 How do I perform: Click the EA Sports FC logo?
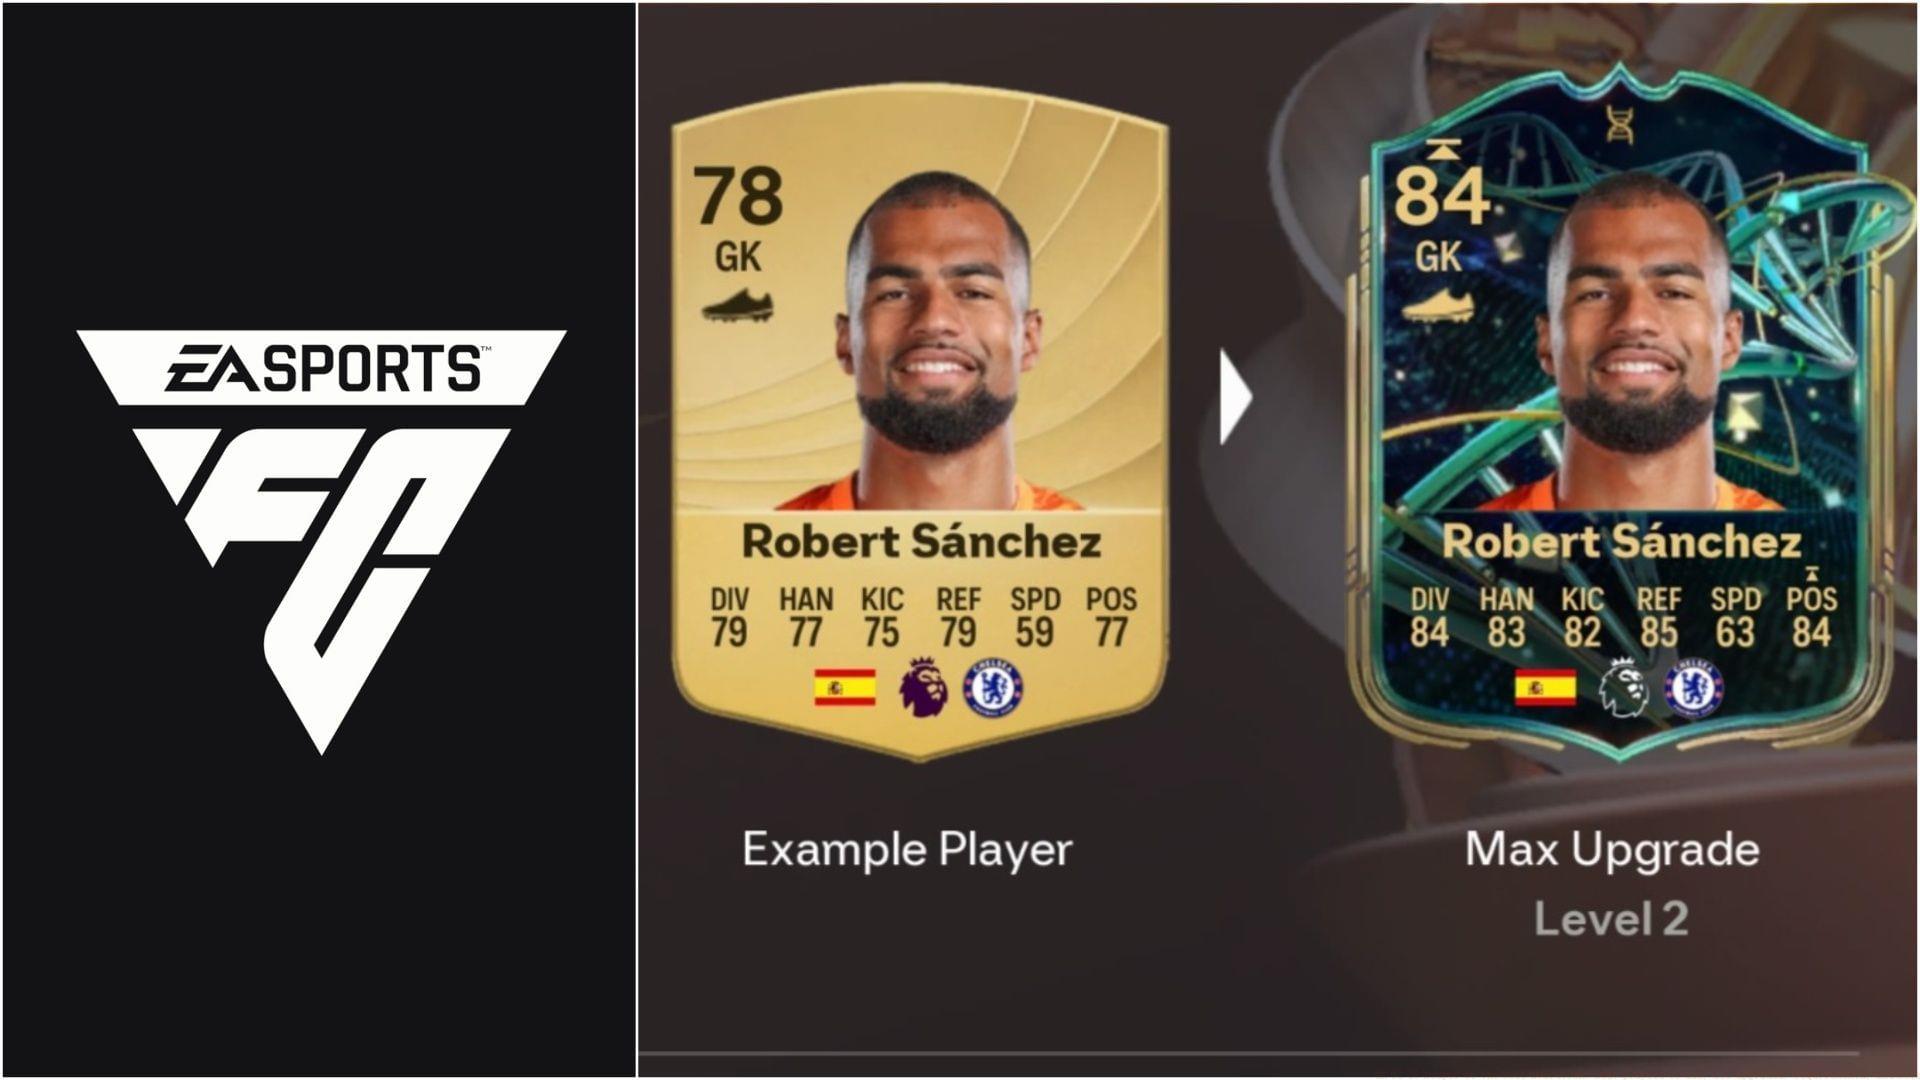(321, 541)
